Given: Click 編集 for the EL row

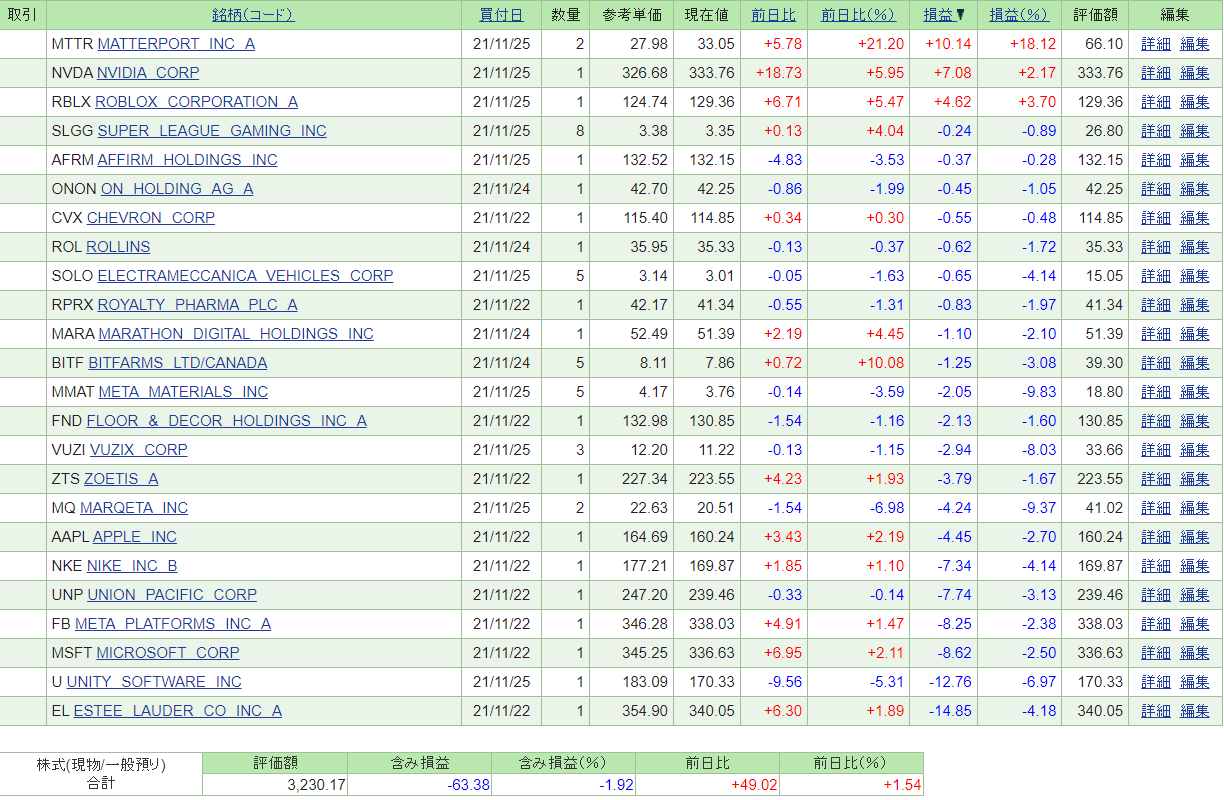Looking at the screenshot, I should click(1195, 711).
